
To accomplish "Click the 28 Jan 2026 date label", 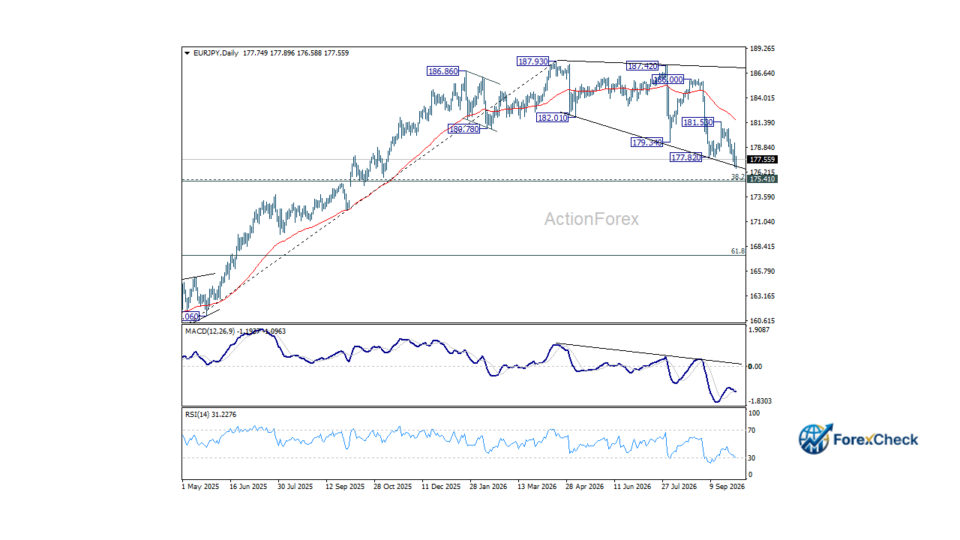I will 488,487.
